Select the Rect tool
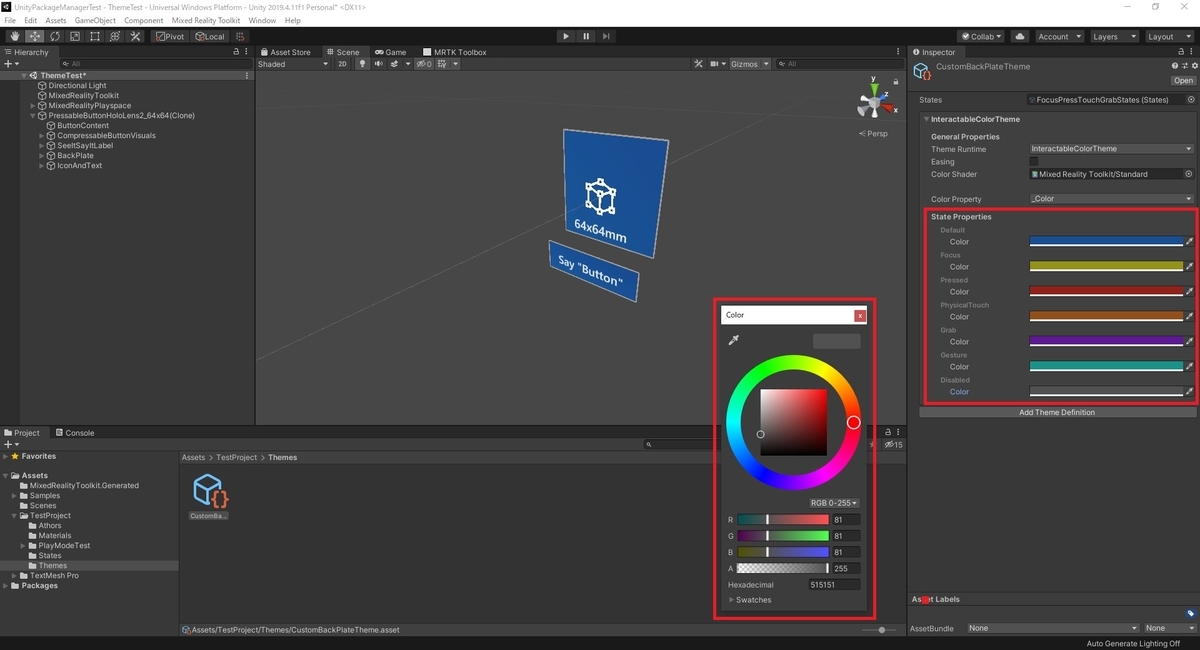Viewport: 1200px width, 650px height. click(x=94, y=36)
